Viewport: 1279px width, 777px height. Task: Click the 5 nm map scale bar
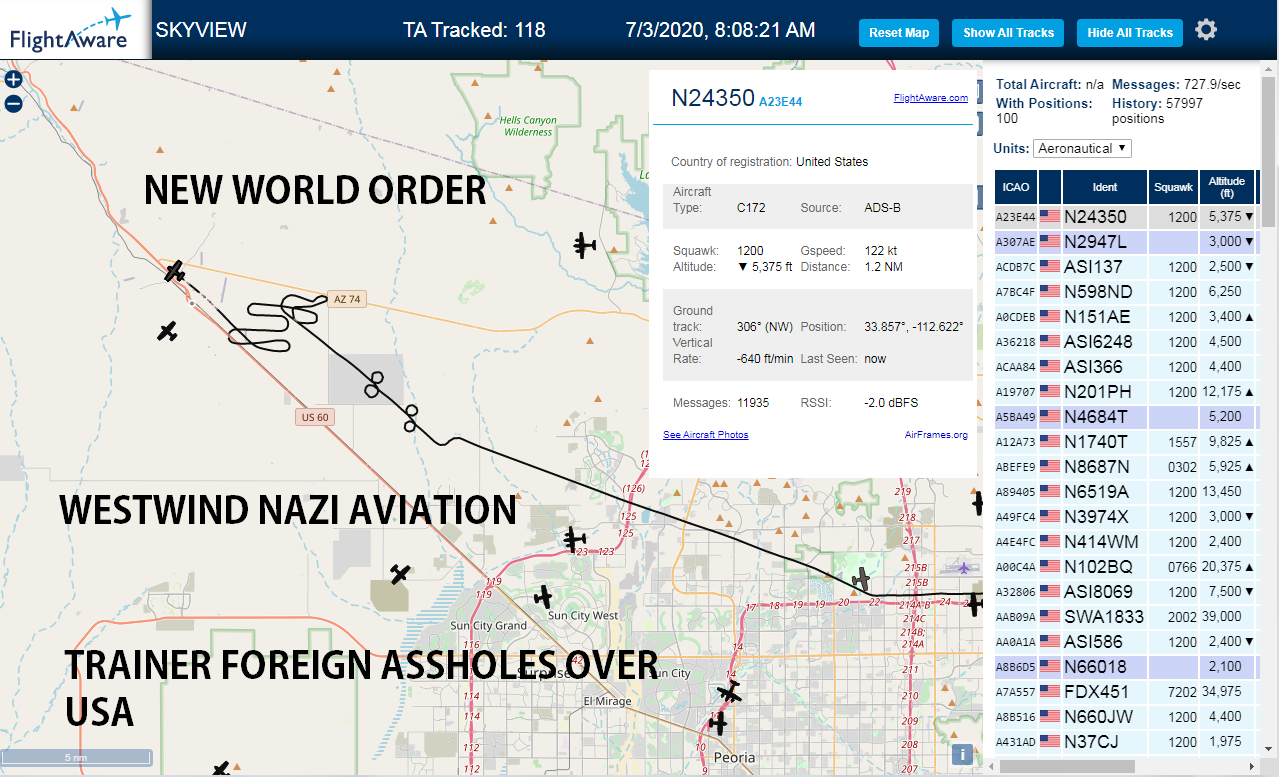click(76, 757)
